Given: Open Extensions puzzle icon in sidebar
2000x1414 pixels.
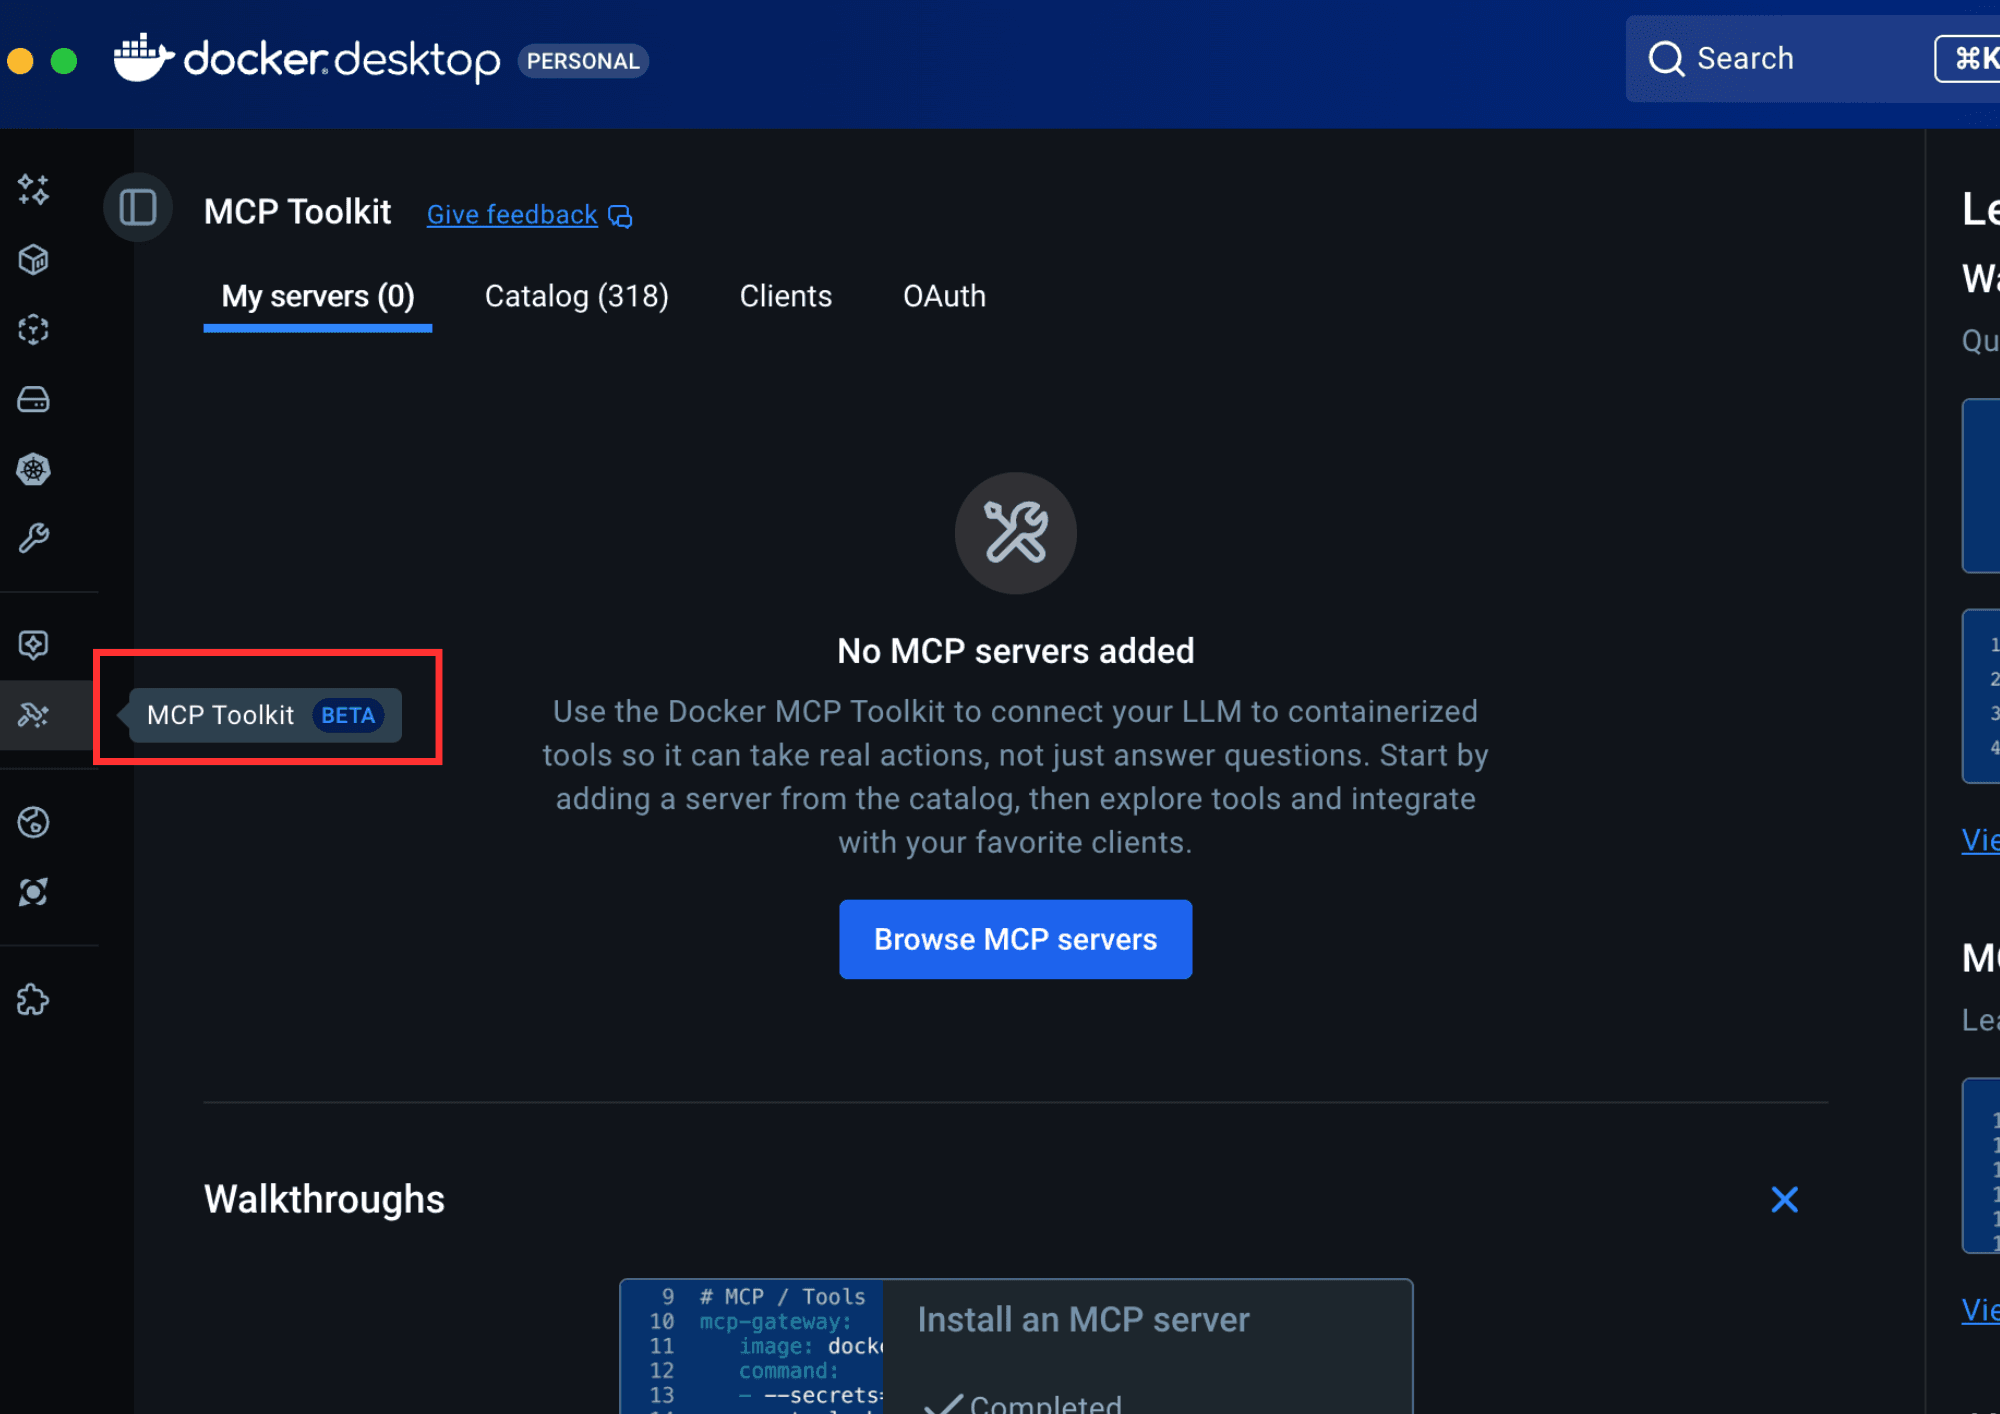Looking at the screenshot, I should coord(33,999).
